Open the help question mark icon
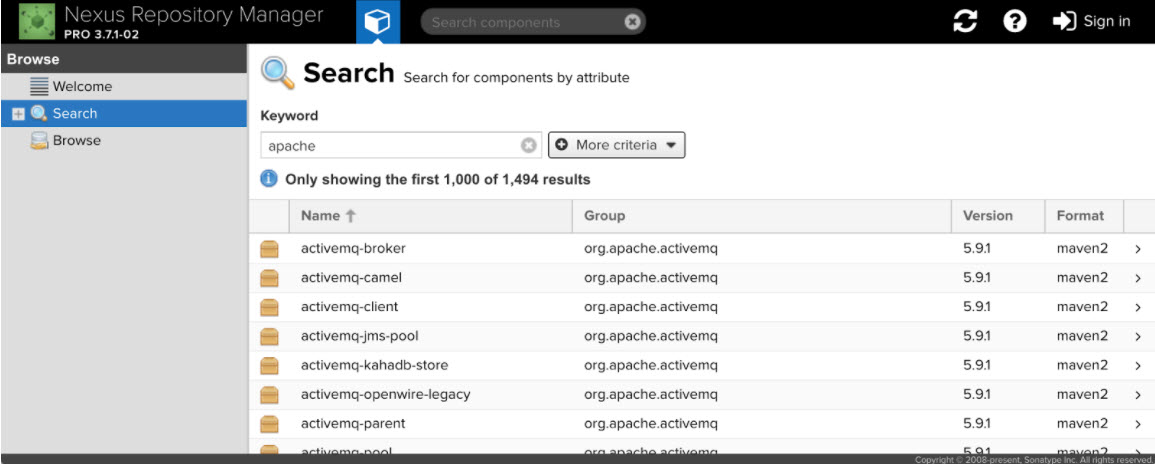 (1015, 22)
